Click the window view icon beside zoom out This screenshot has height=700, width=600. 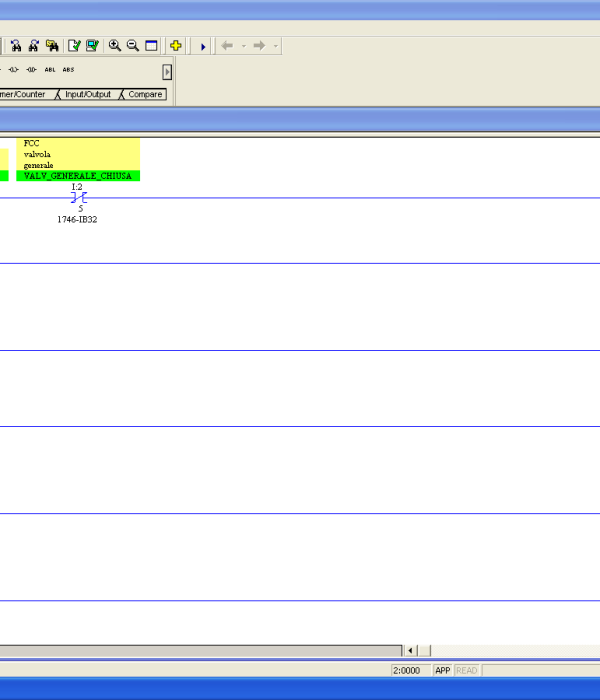point(151,46)
